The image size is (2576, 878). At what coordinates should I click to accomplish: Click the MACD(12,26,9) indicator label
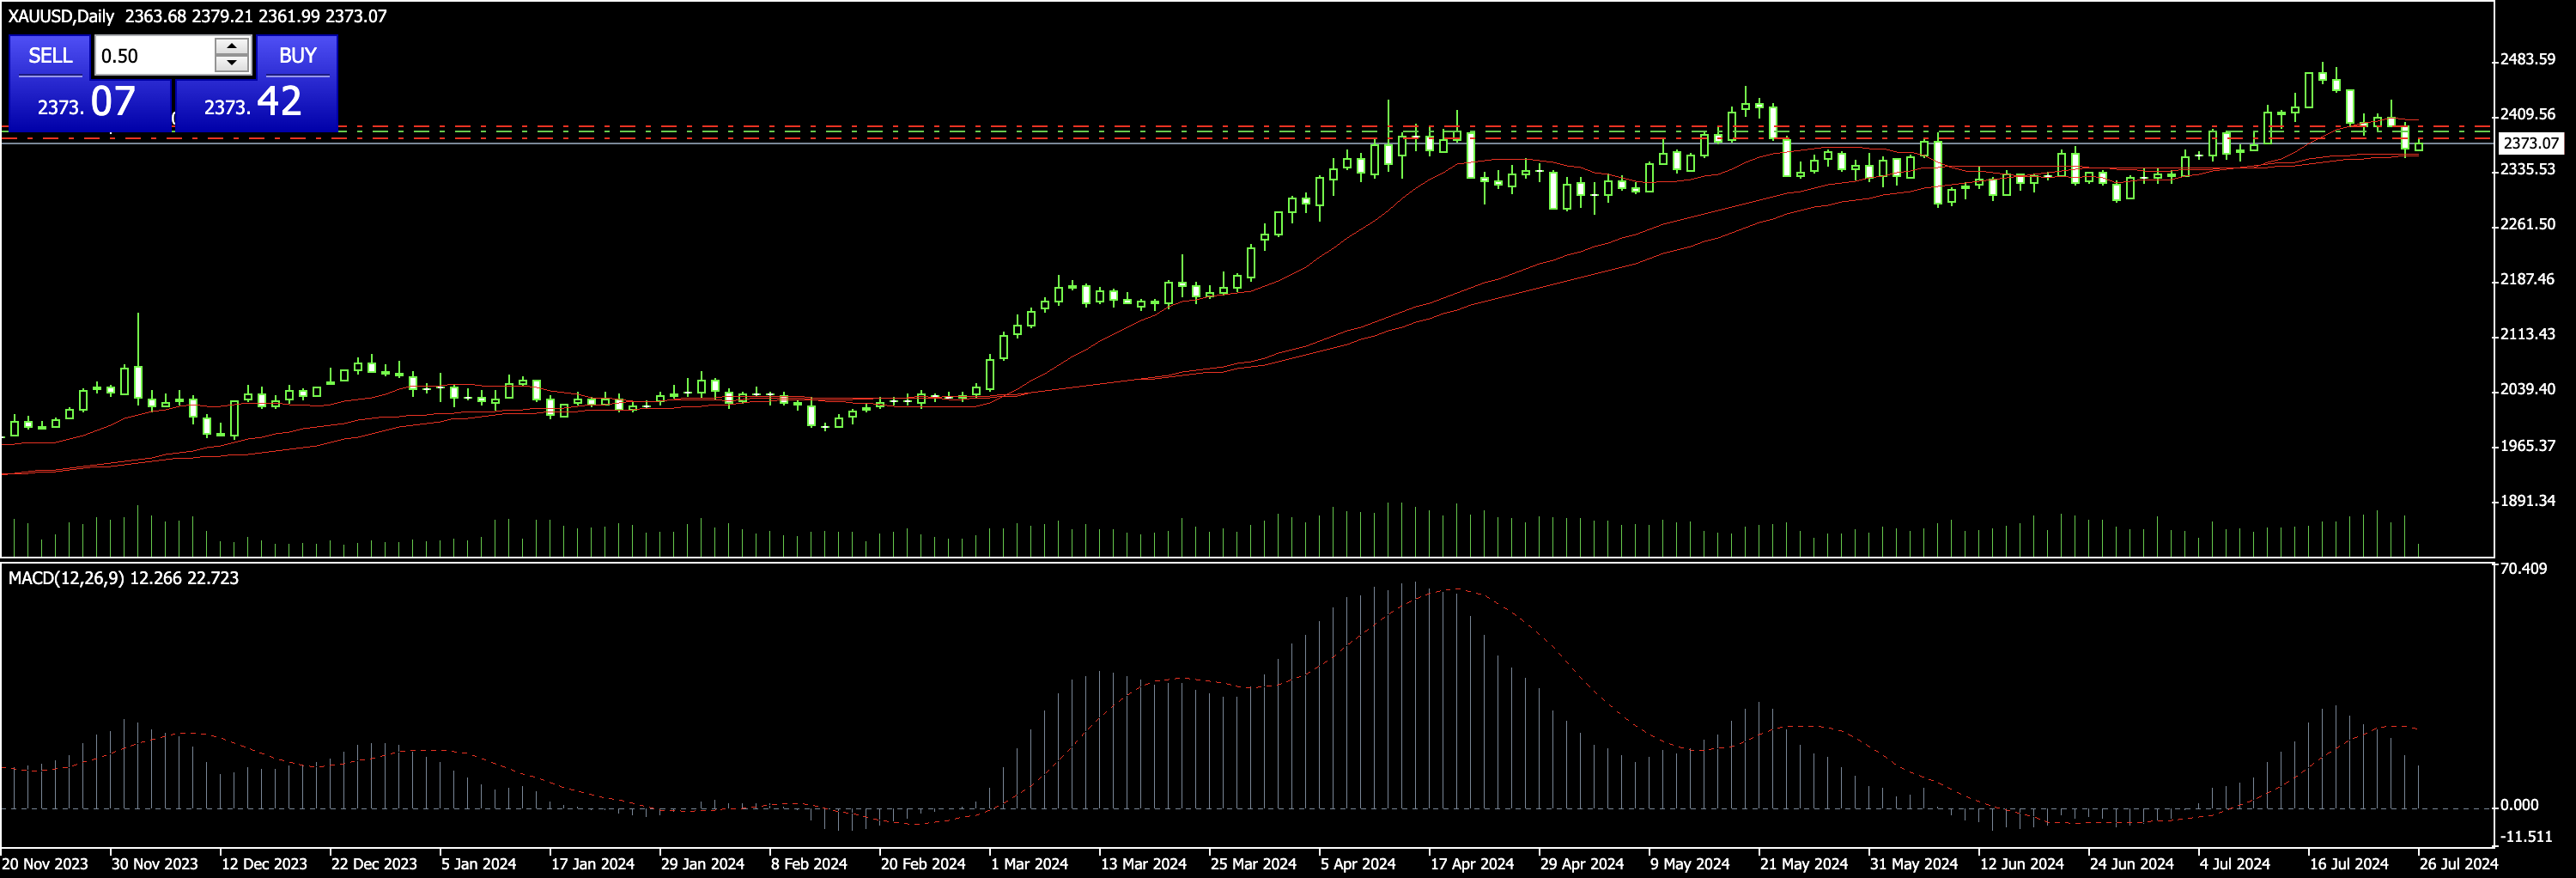click(x=66, y=578)
